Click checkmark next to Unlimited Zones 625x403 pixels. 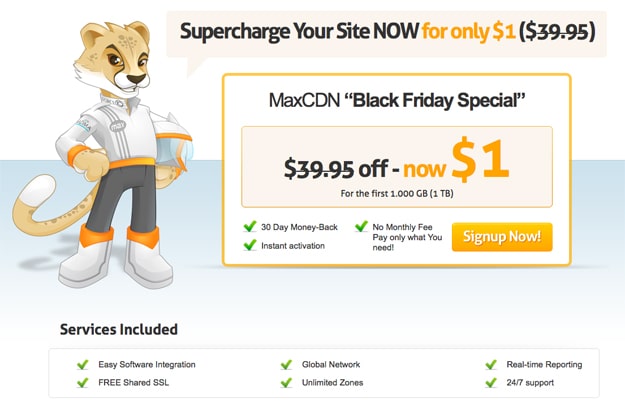(286, 382)
